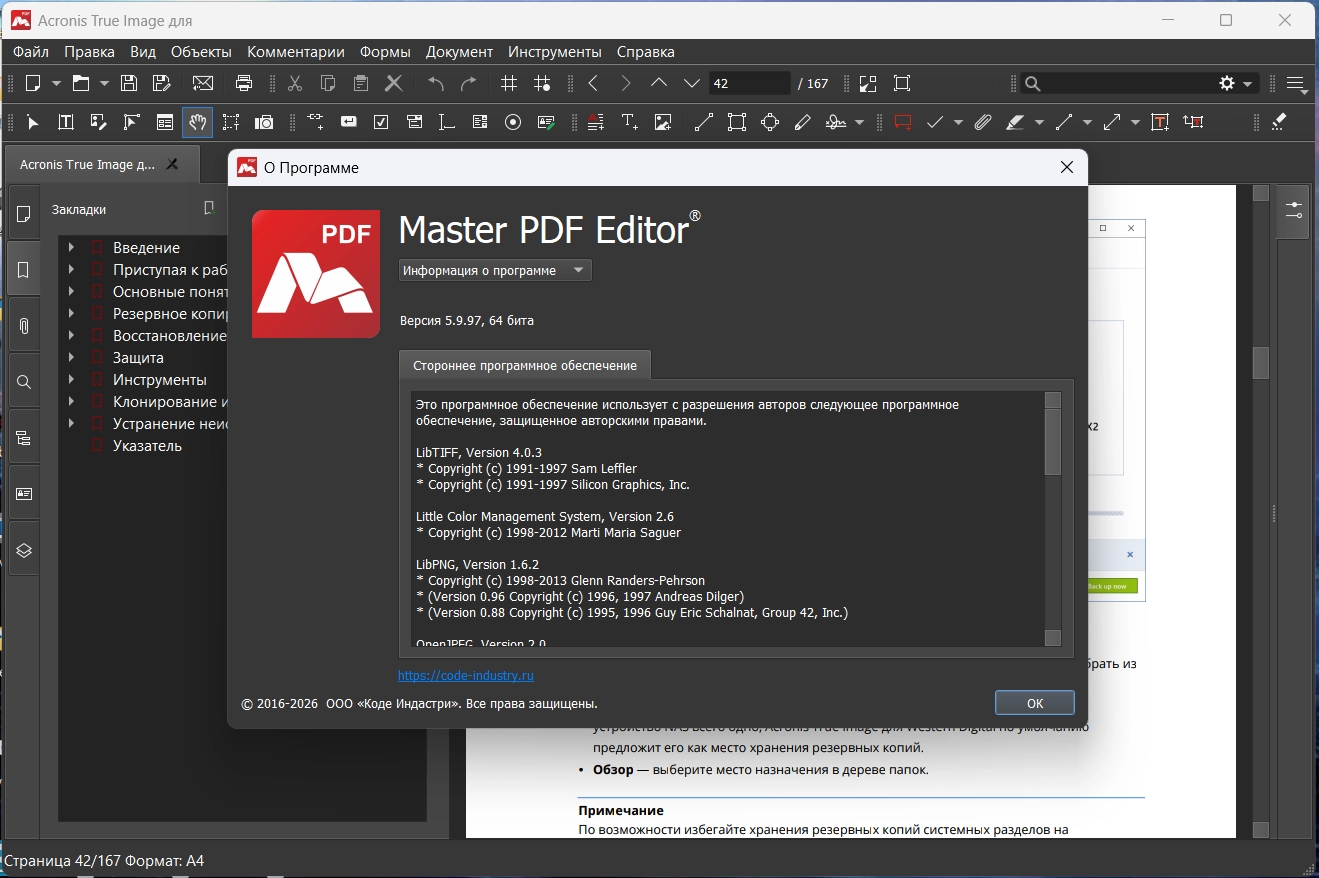Select the Edit Images tool
The image size is (1319, 878).
(99, 122)
